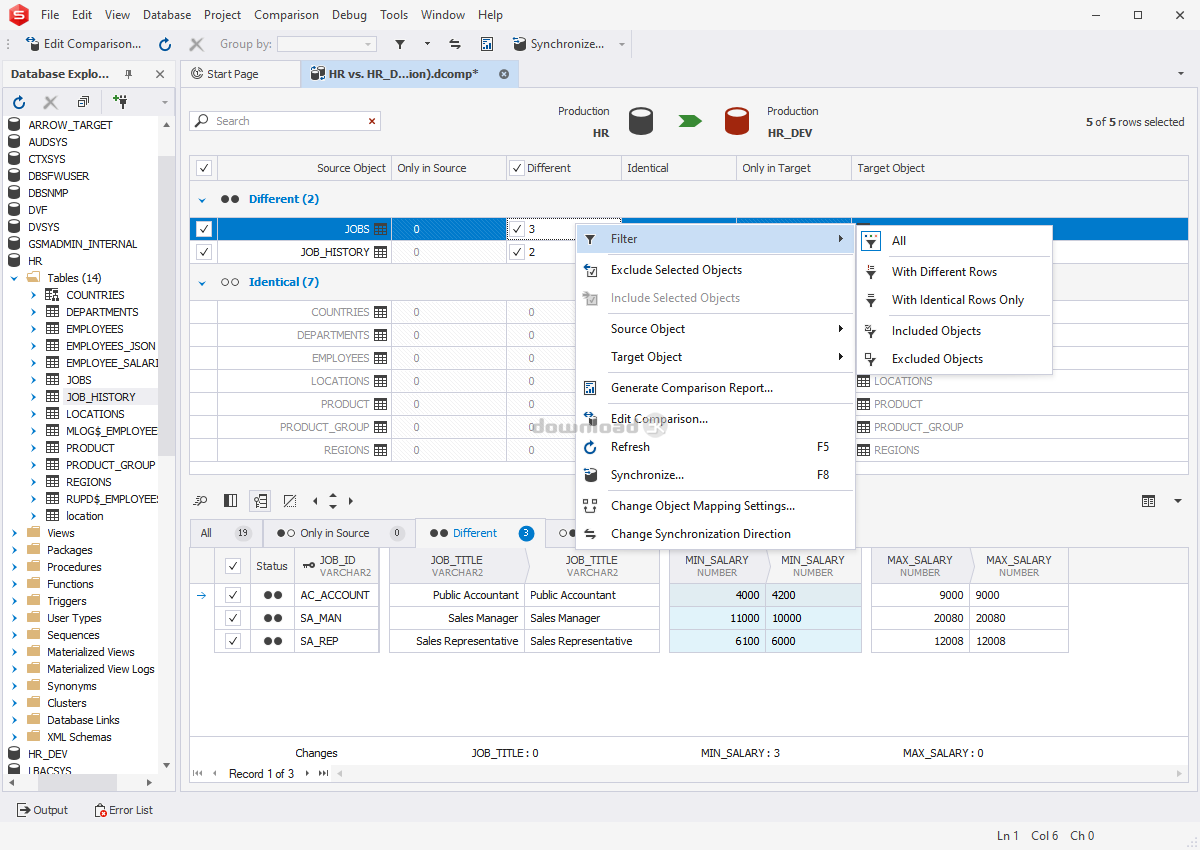Open the Database menu
The width and height of the screenshot is (1200, 850).
167,15
